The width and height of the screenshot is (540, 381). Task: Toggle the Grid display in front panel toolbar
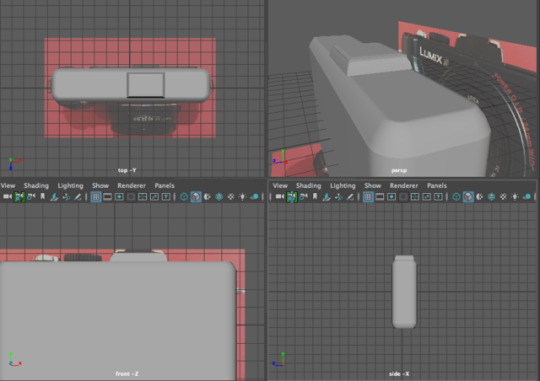pyautogui.click(x=96, y=197)
